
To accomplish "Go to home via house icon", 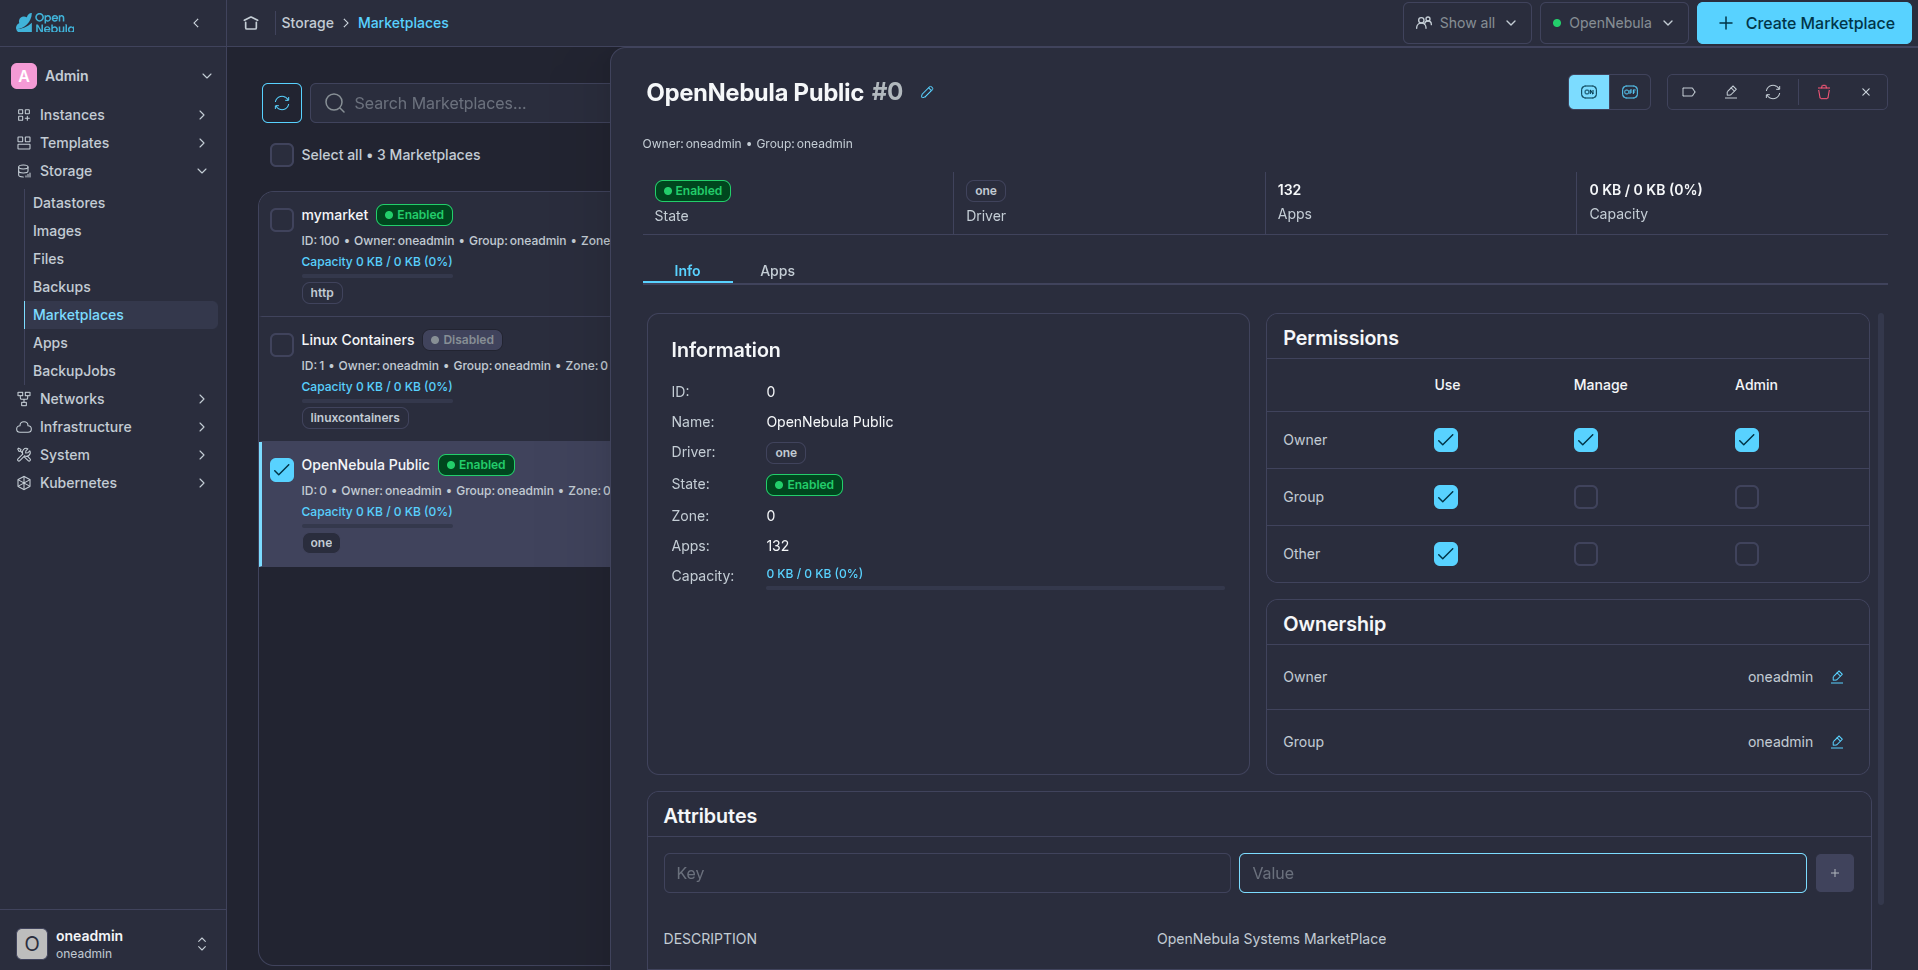I will [x=251, y=23].
